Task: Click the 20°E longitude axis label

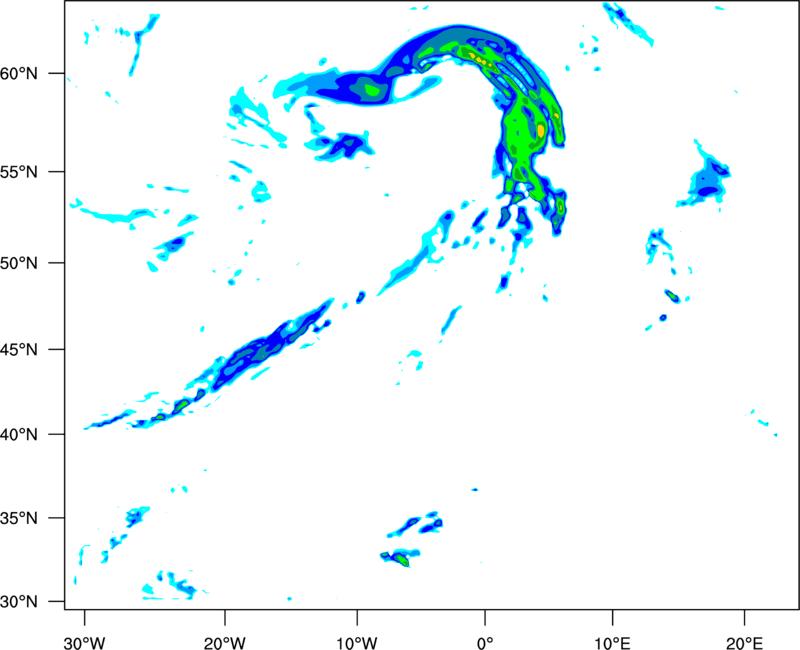Action: [x=744, y=643]
